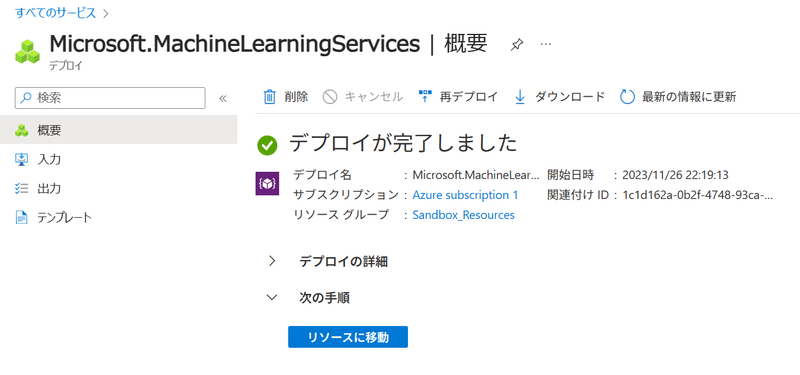Click the 開始日時 value 2023/11/26 22:19:13
This screenshot has width=800, height=375.
click(675, 175)
